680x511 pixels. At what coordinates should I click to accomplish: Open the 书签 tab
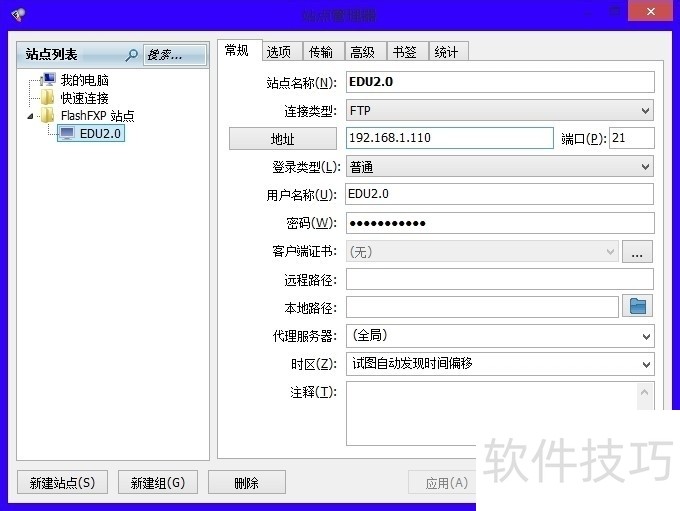[x=404, y=52]
